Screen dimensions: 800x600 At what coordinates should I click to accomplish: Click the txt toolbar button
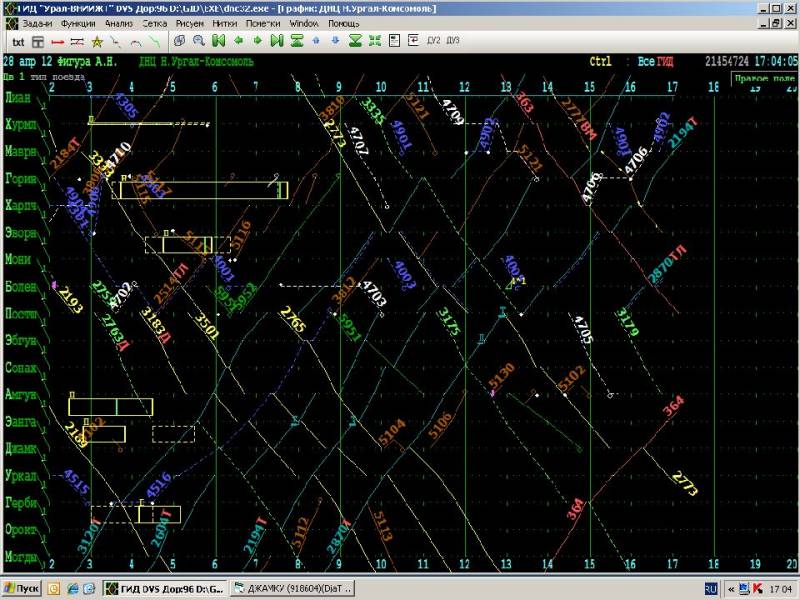[x=18, y=41]
